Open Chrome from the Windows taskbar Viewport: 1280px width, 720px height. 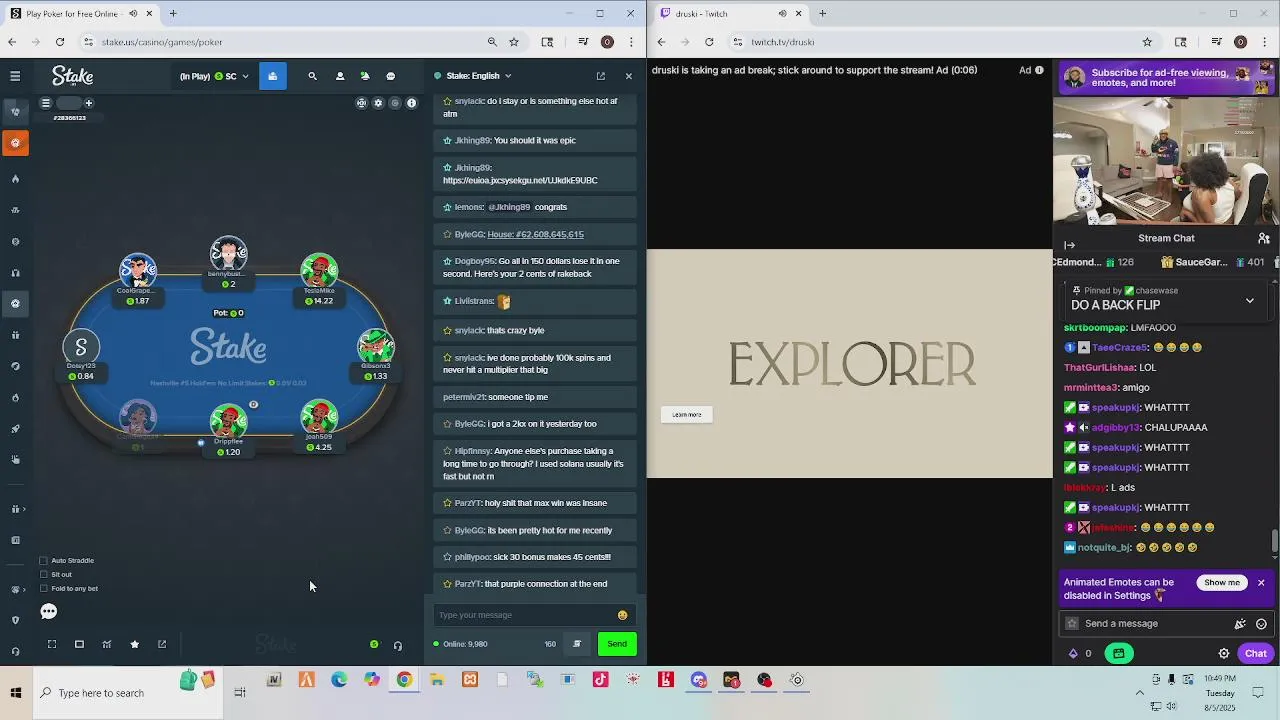click(x=404, y=680)
